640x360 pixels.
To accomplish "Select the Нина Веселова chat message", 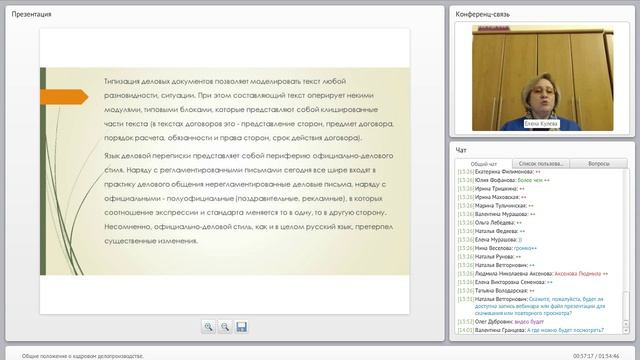I will coord(497,248).
